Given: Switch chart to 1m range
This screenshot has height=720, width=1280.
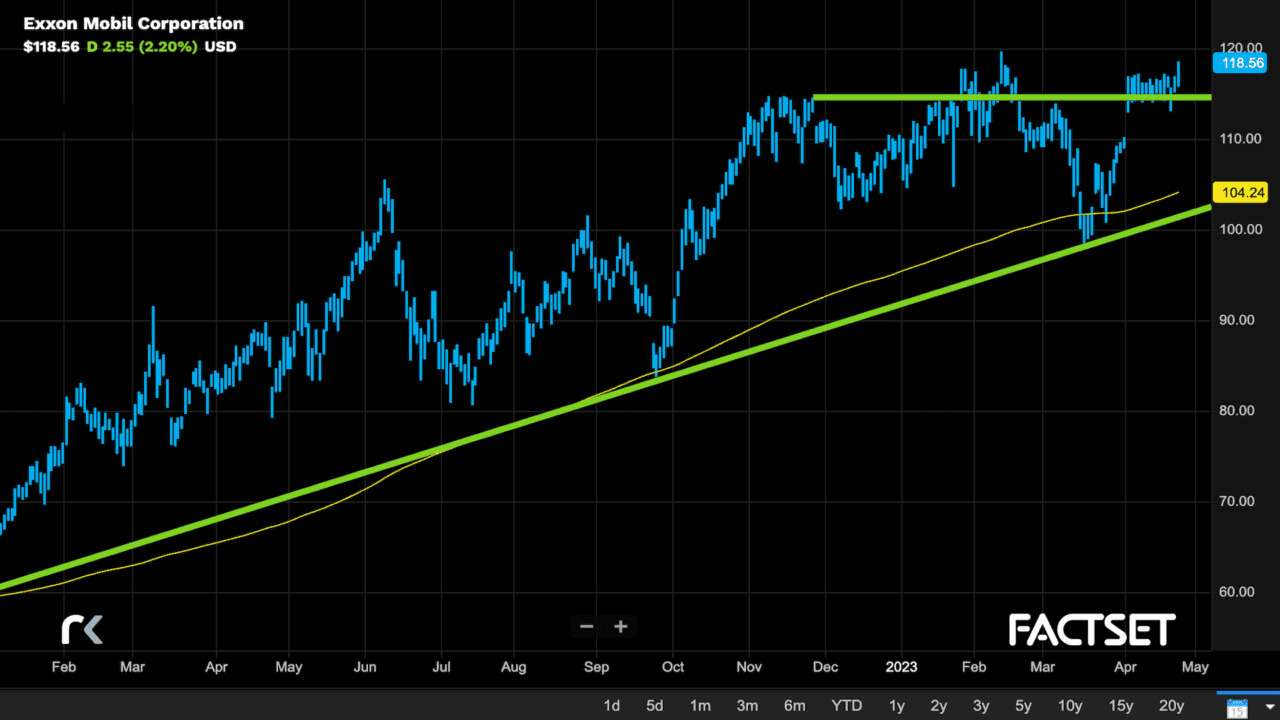Looking at the screenshot, I should tap(700, 706).
